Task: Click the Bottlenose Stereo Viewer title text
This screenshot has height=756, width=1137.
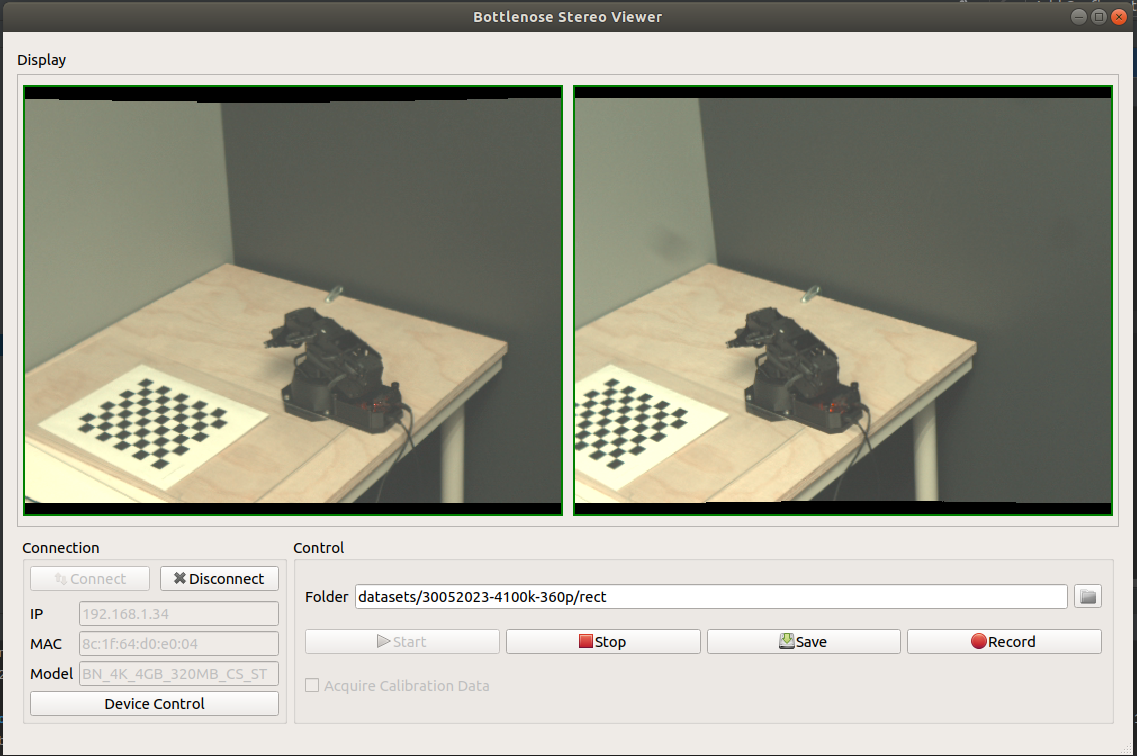Action: tap(568, 17)
